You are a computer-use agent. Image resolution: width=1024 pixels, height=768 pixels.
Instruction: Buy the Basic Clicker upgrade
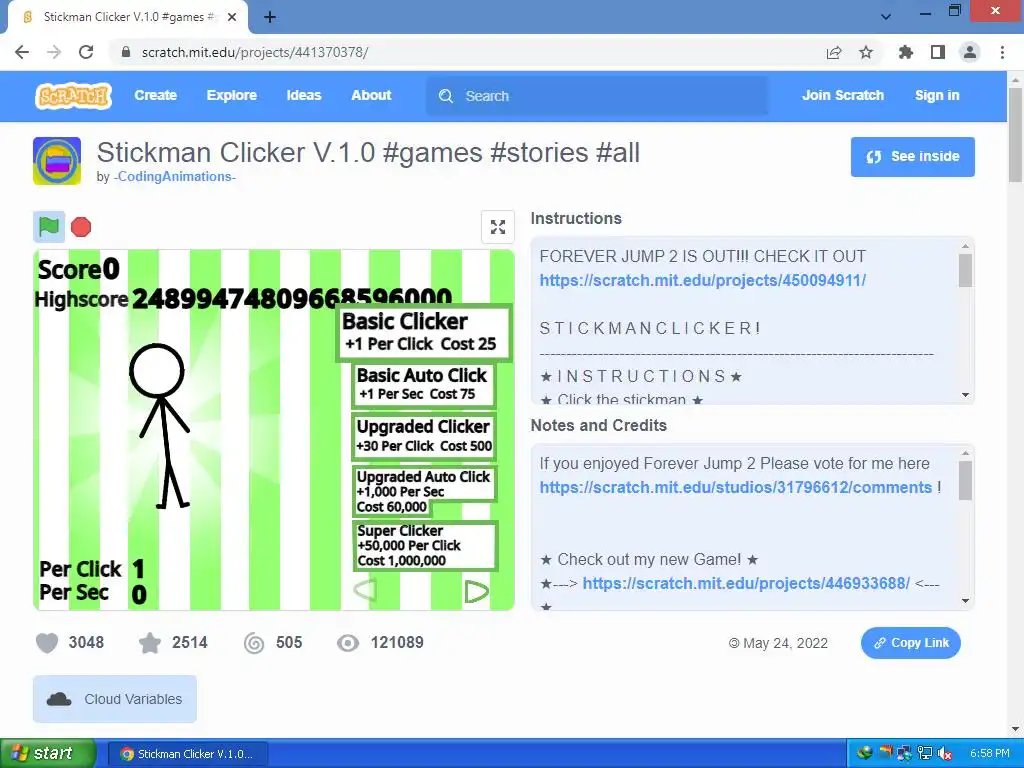coord(424,332)
